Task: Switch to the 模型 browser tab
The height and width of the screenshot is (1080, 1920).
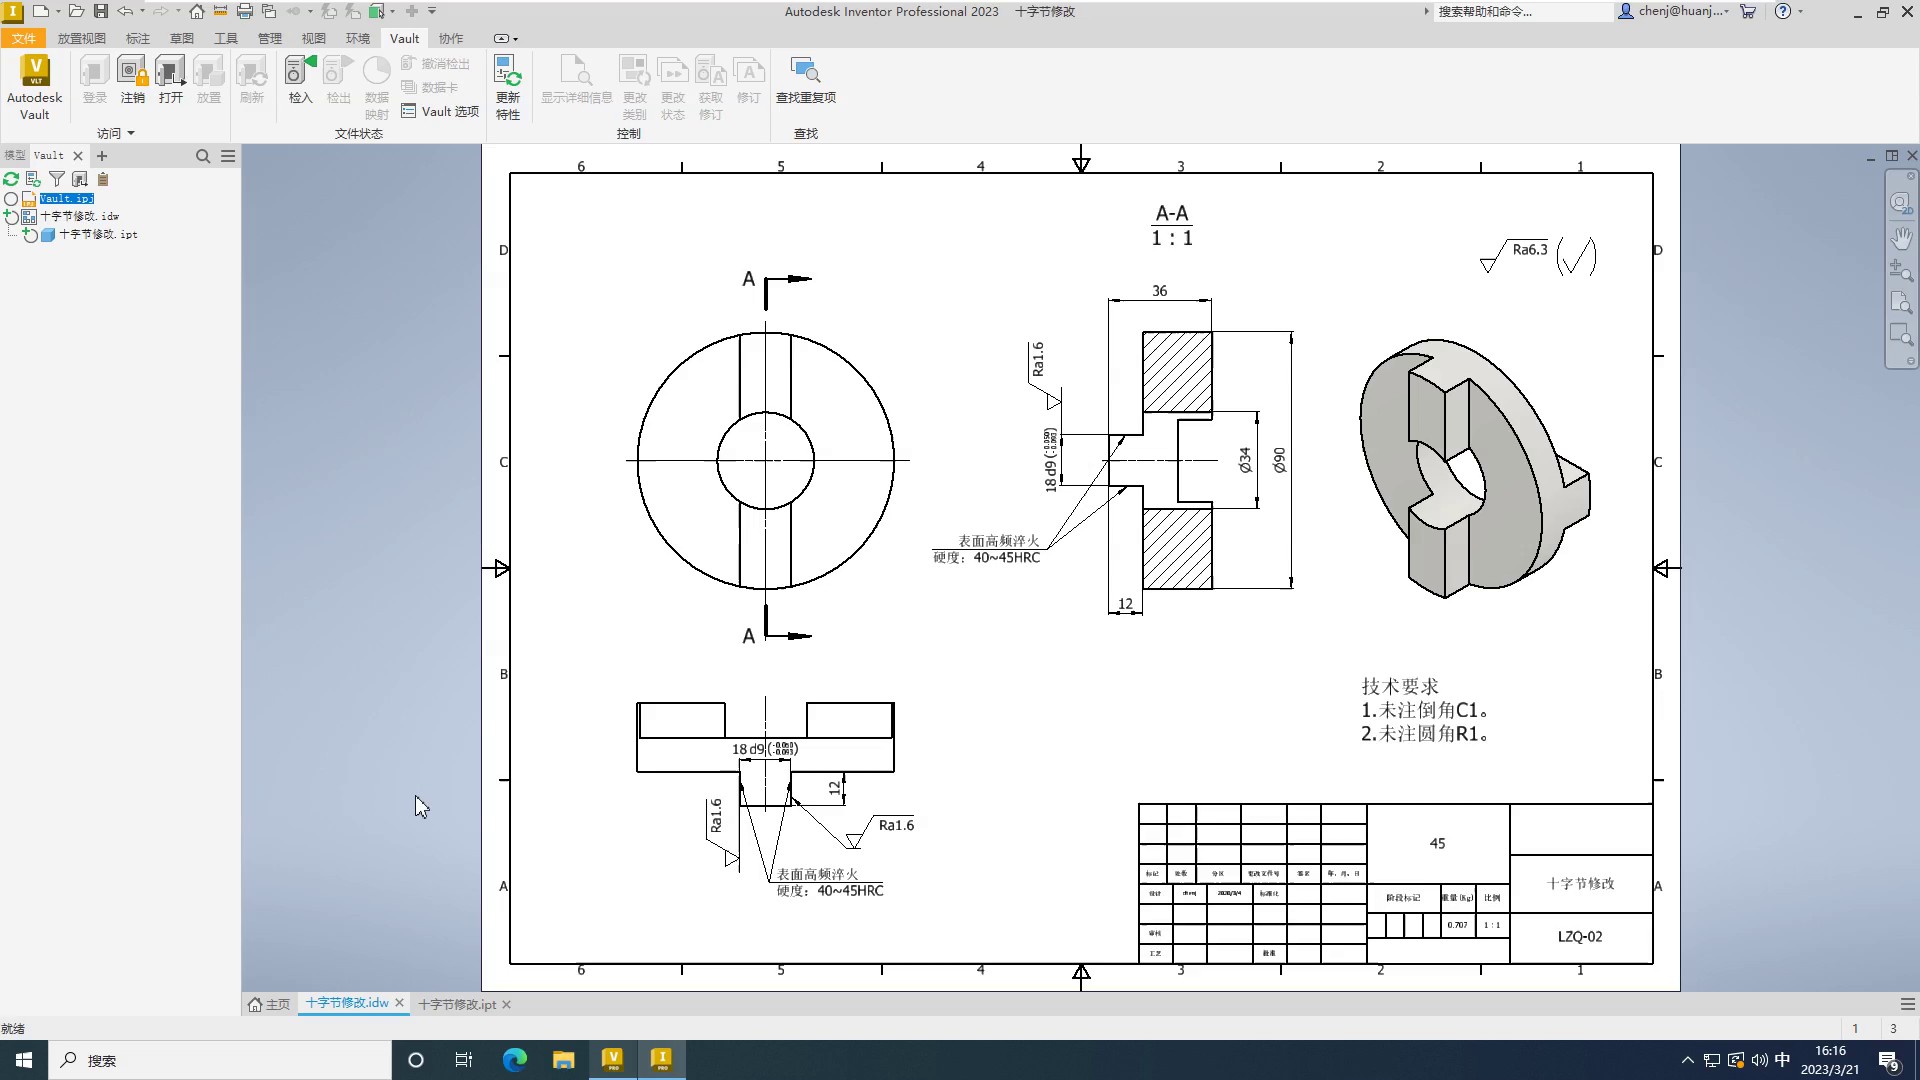Action: coord(14,155)
